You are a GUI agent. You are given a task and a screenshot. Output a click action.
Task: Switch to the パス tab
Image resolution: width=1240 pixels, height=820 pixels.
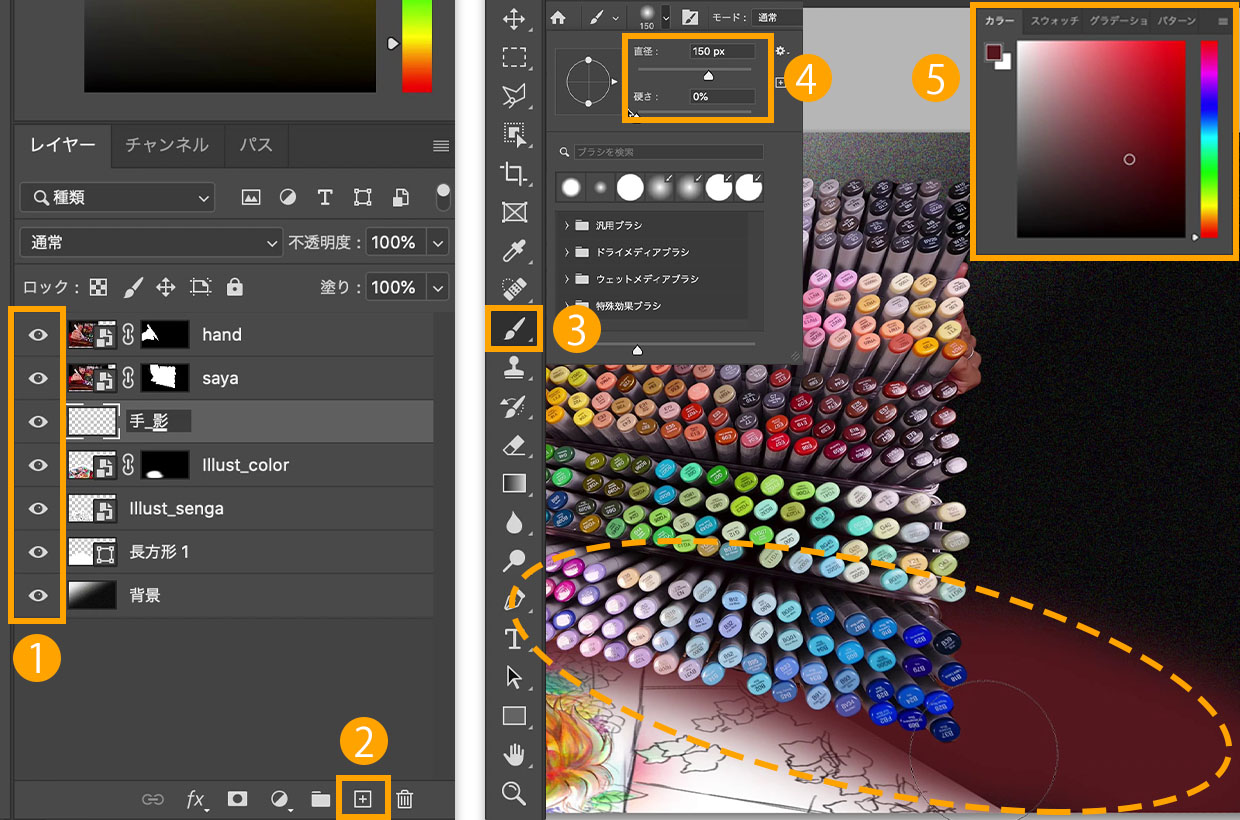[256, 145]
